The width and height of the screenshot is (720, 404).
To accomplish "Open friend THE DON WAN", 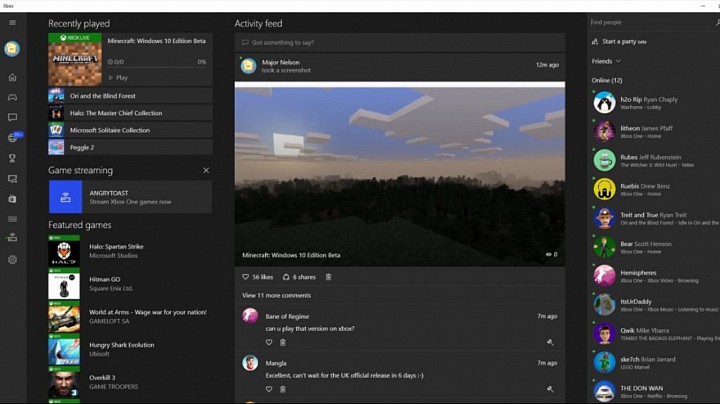I will pos(654,391).
